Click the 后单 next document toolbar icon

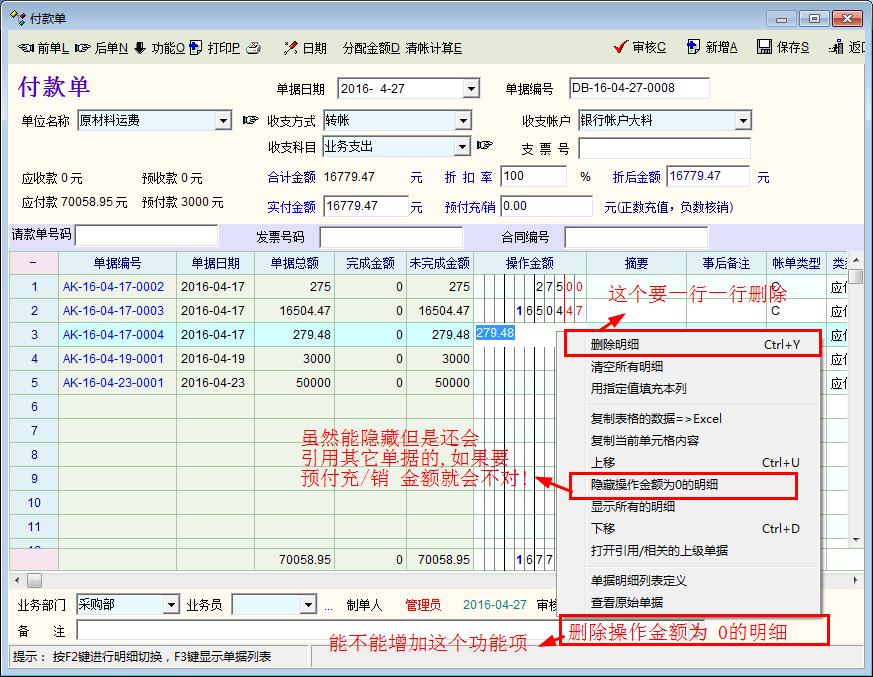click(83, 48)
